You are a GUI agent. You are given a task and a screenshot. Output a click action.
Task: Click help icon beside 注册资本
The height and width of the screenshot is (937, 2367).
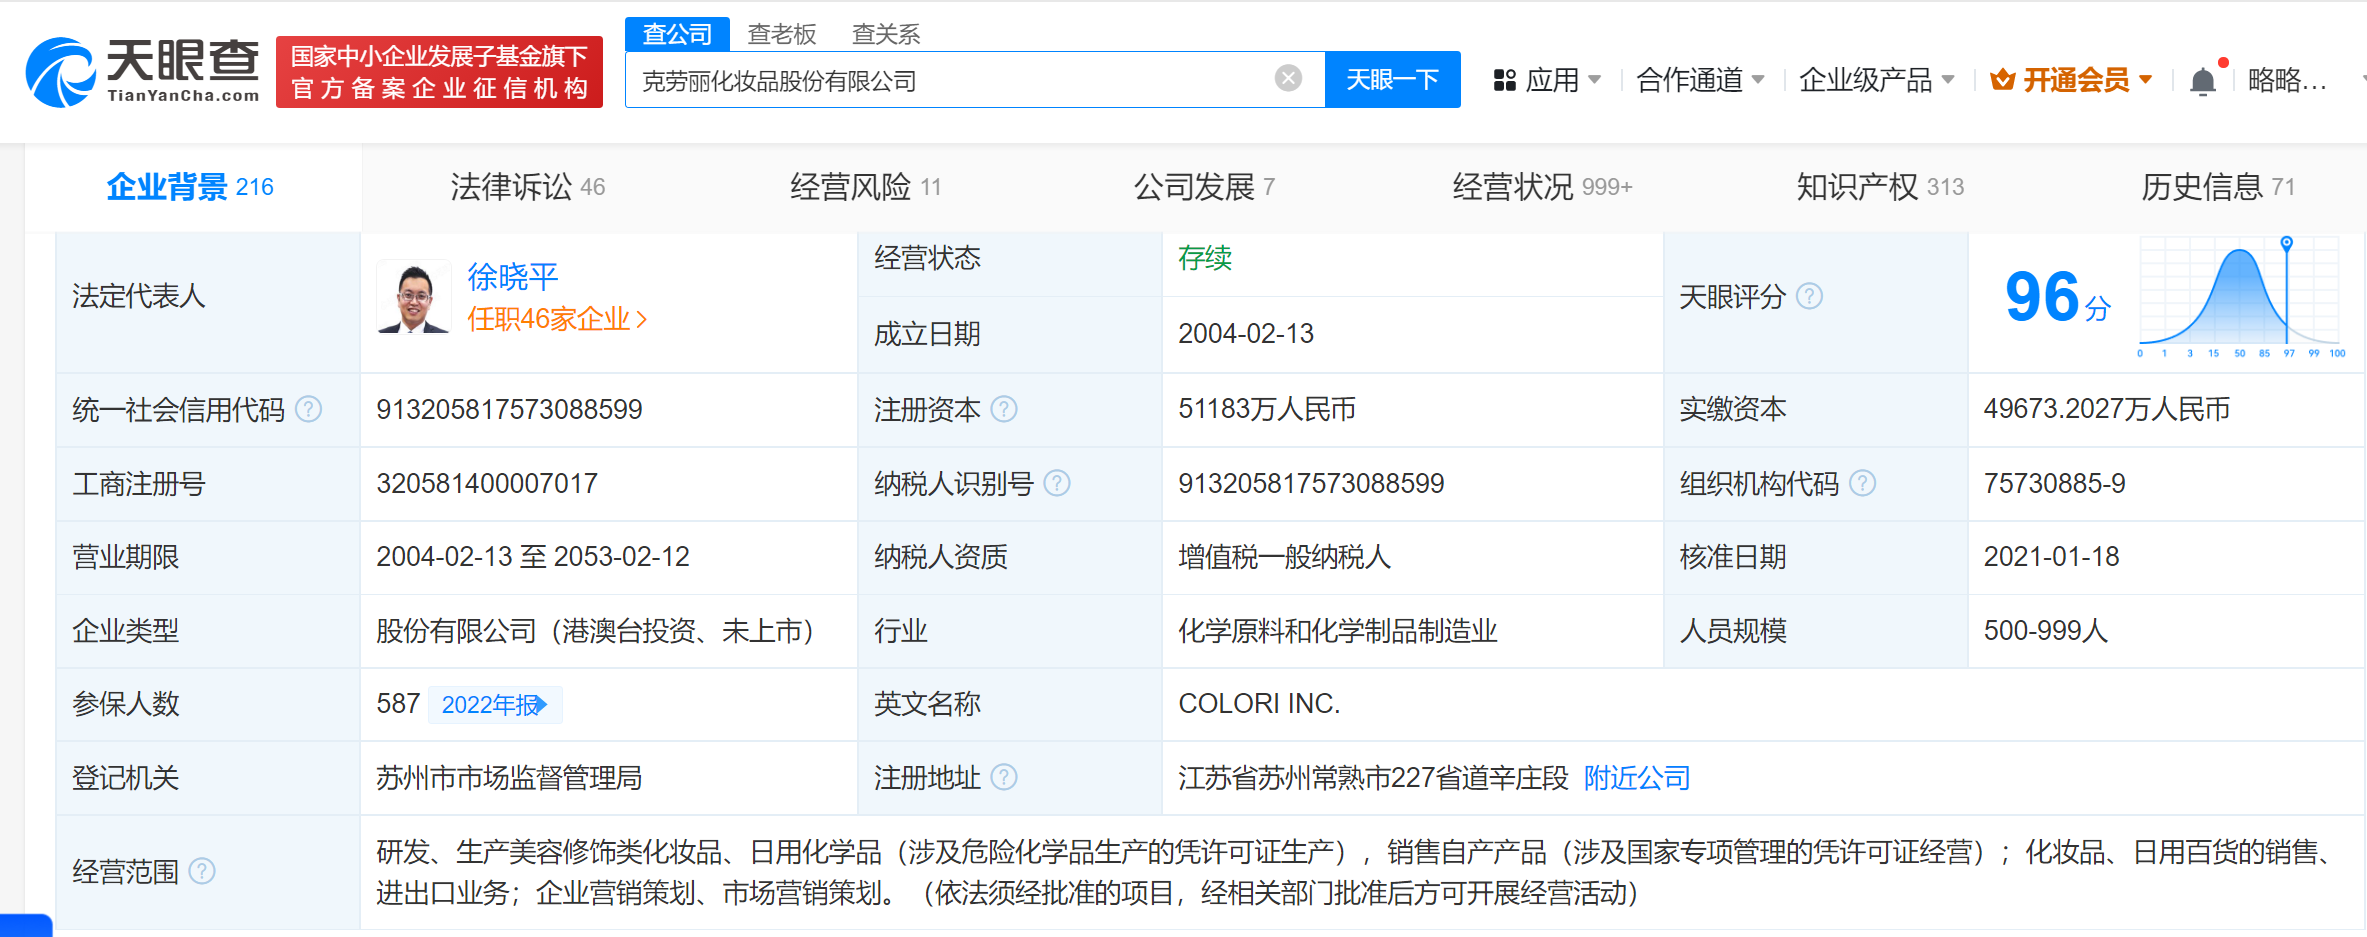tap(1004, 409)
